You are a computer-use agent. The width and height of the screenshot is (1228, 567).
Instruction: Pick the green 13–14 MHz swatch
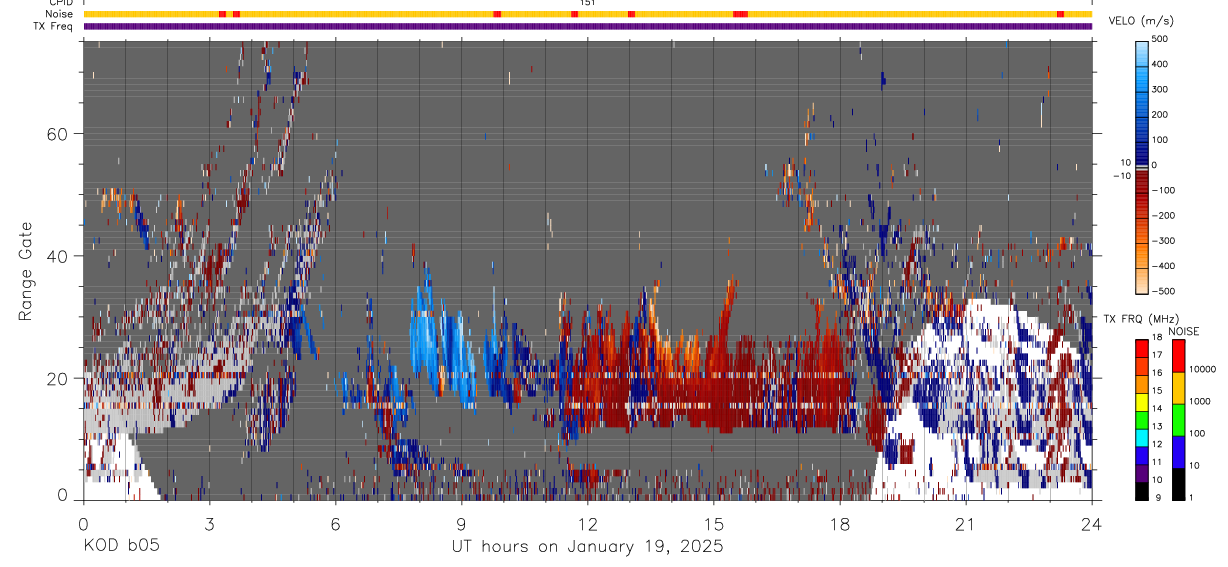(1142, 419)
